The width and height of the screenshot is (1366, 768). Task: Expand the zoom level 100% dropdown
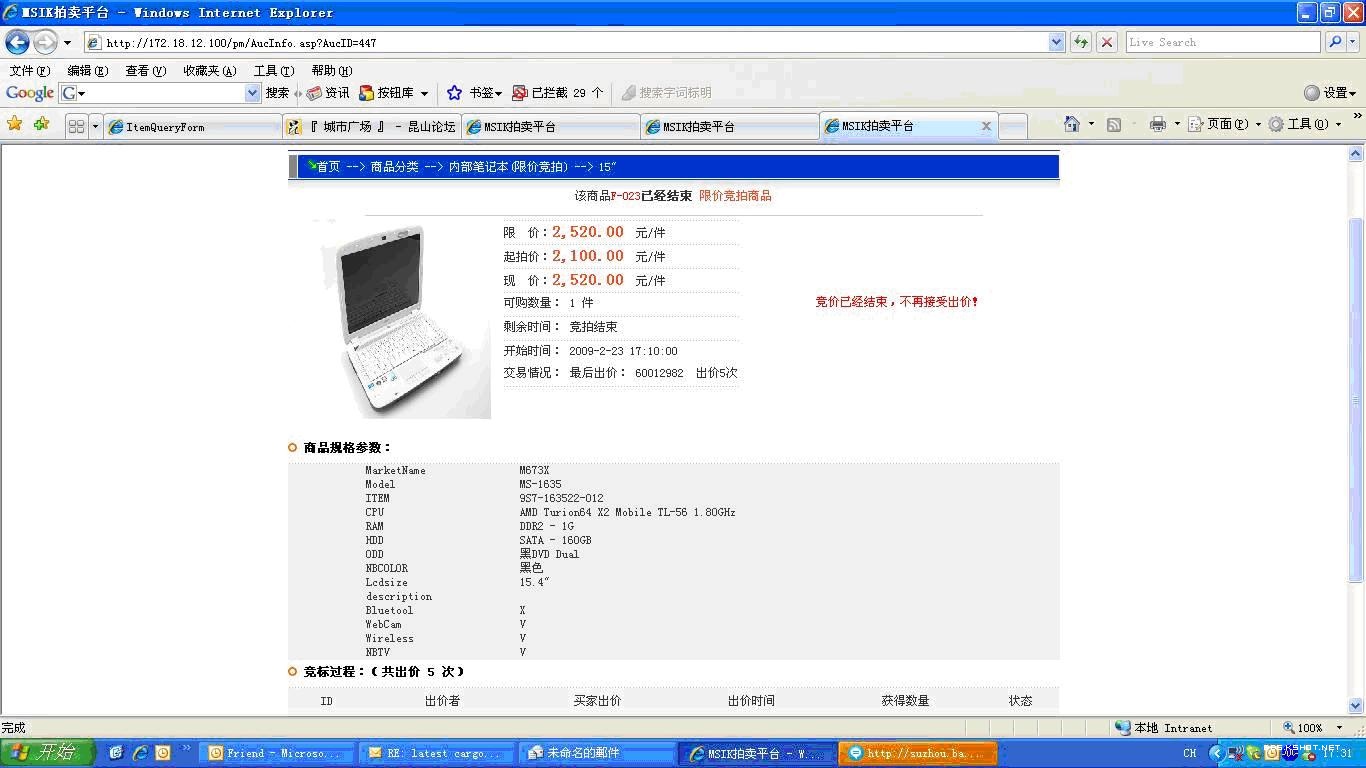click(x=1340, y=728)
